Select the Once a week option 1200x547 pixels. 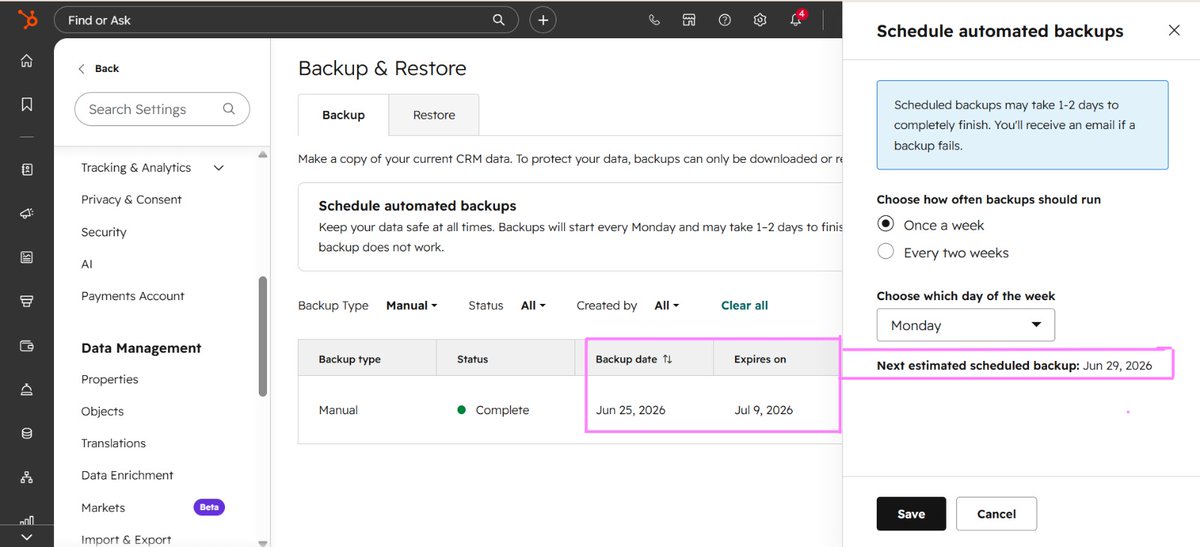click(885, 224)
